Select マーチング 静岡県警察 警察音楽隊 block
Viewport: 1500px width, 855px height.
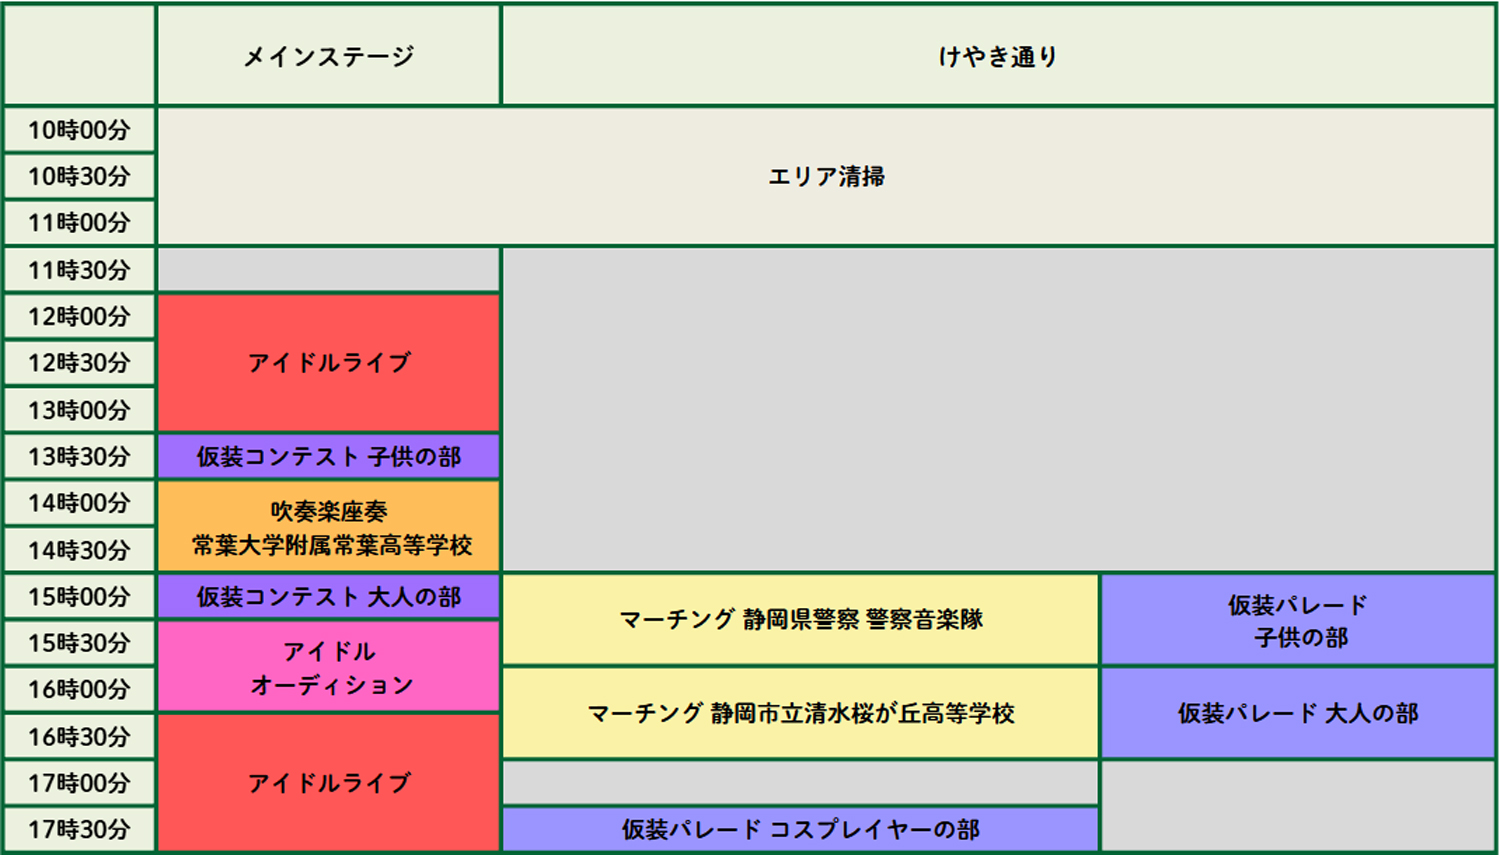(801, 620)
